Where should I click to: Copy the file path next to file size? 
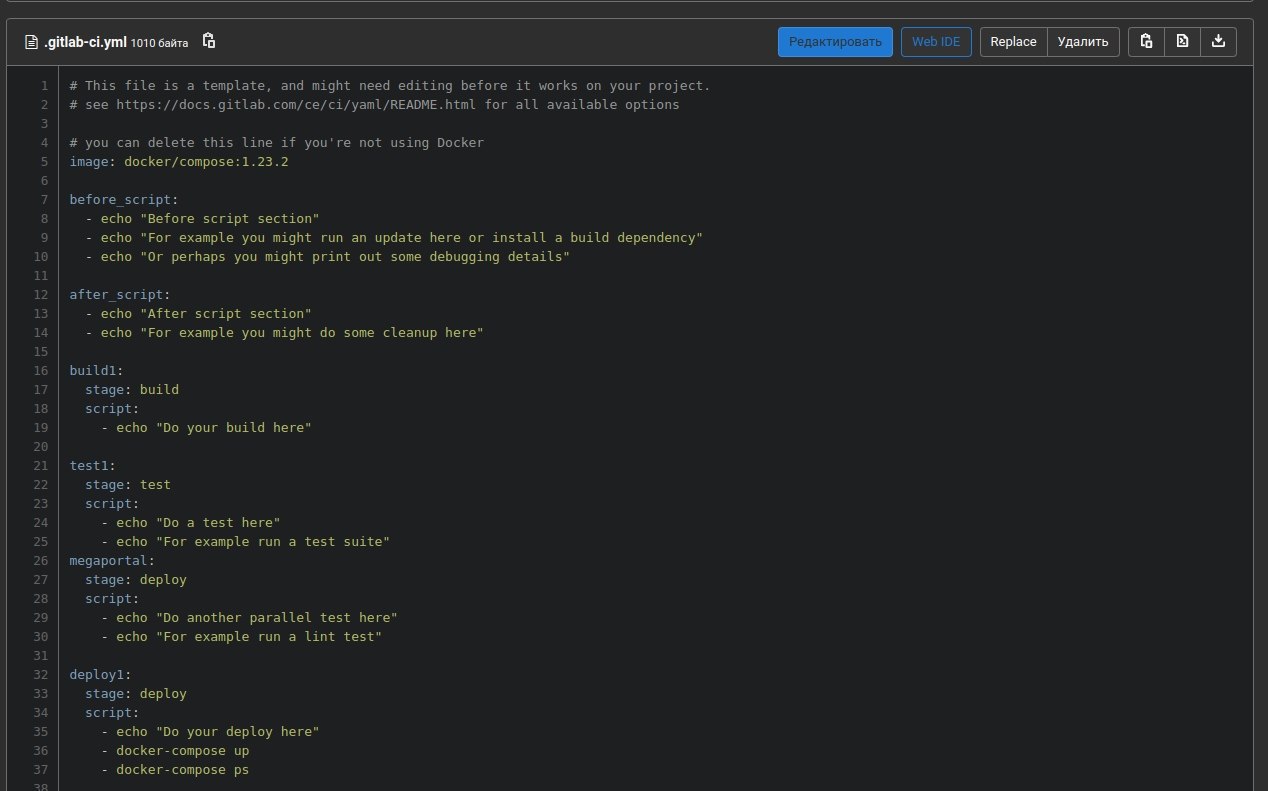209,41
